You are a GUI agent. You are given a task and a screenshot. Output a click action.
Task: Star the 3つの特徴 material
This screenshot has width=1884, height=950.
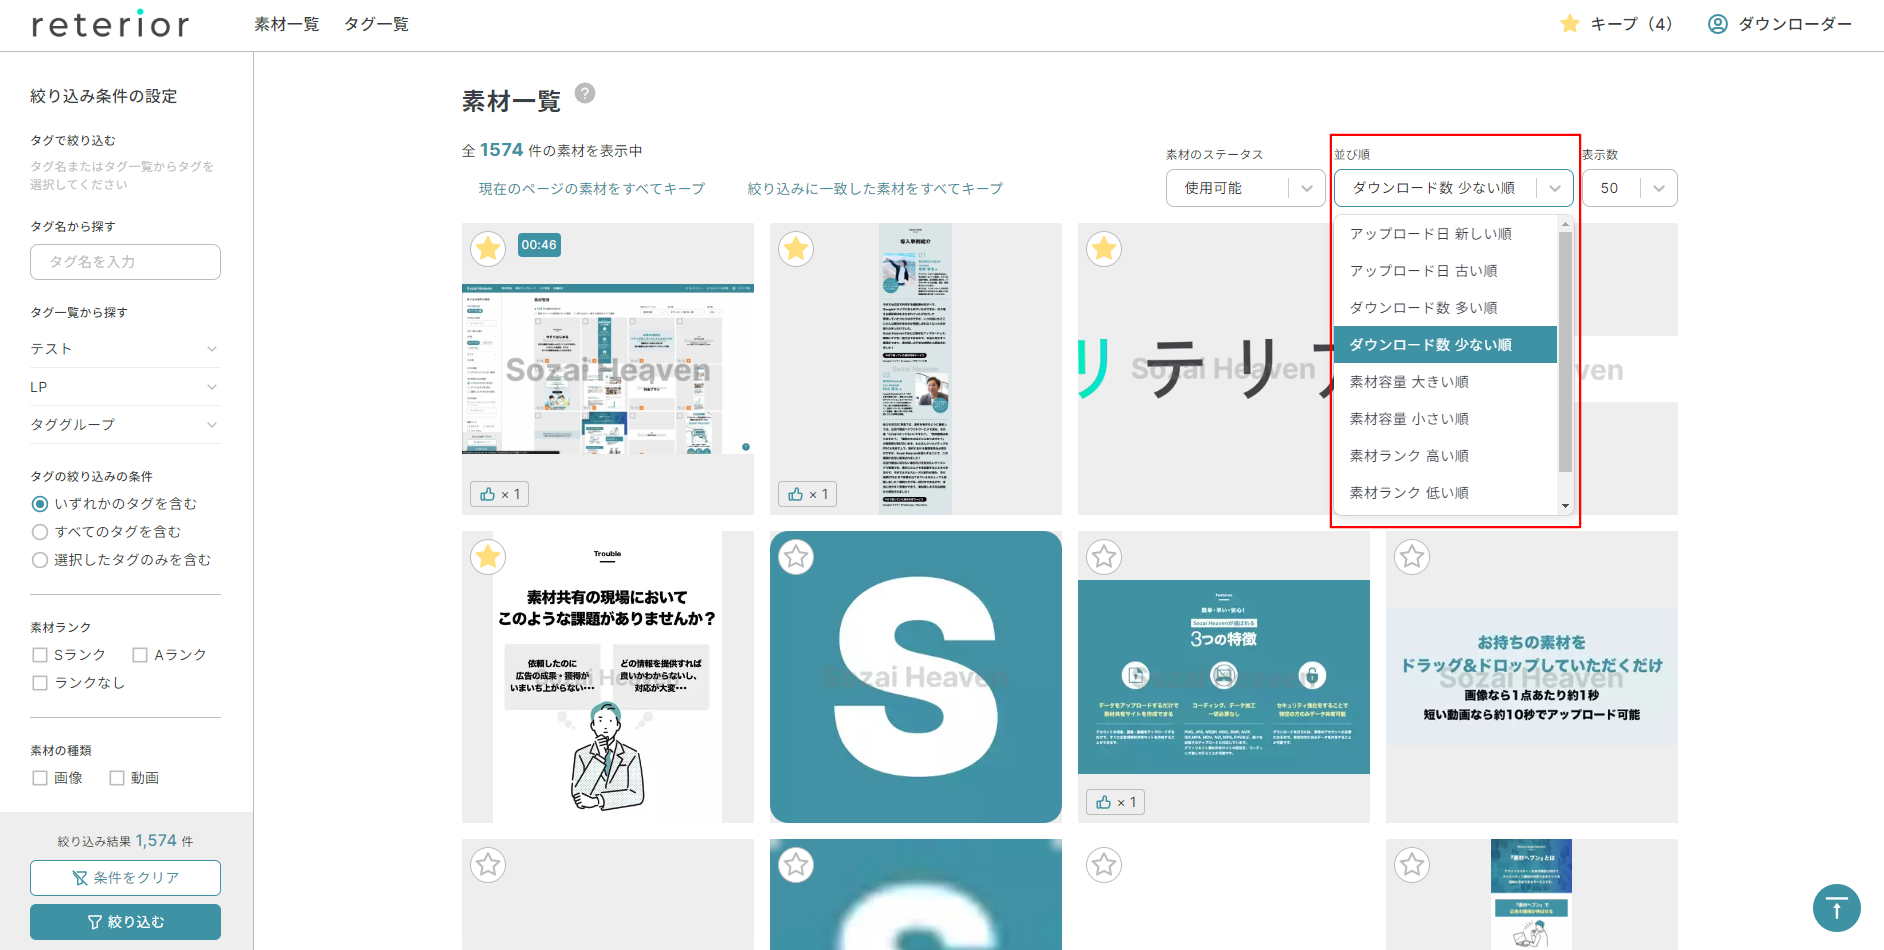[x=1104, y=556]
